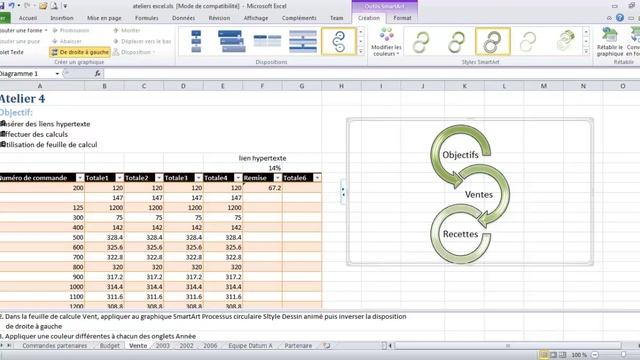The image size is (640, 360).
Task: Switch to the Format SmartArt tab
Action: point(402,18)
